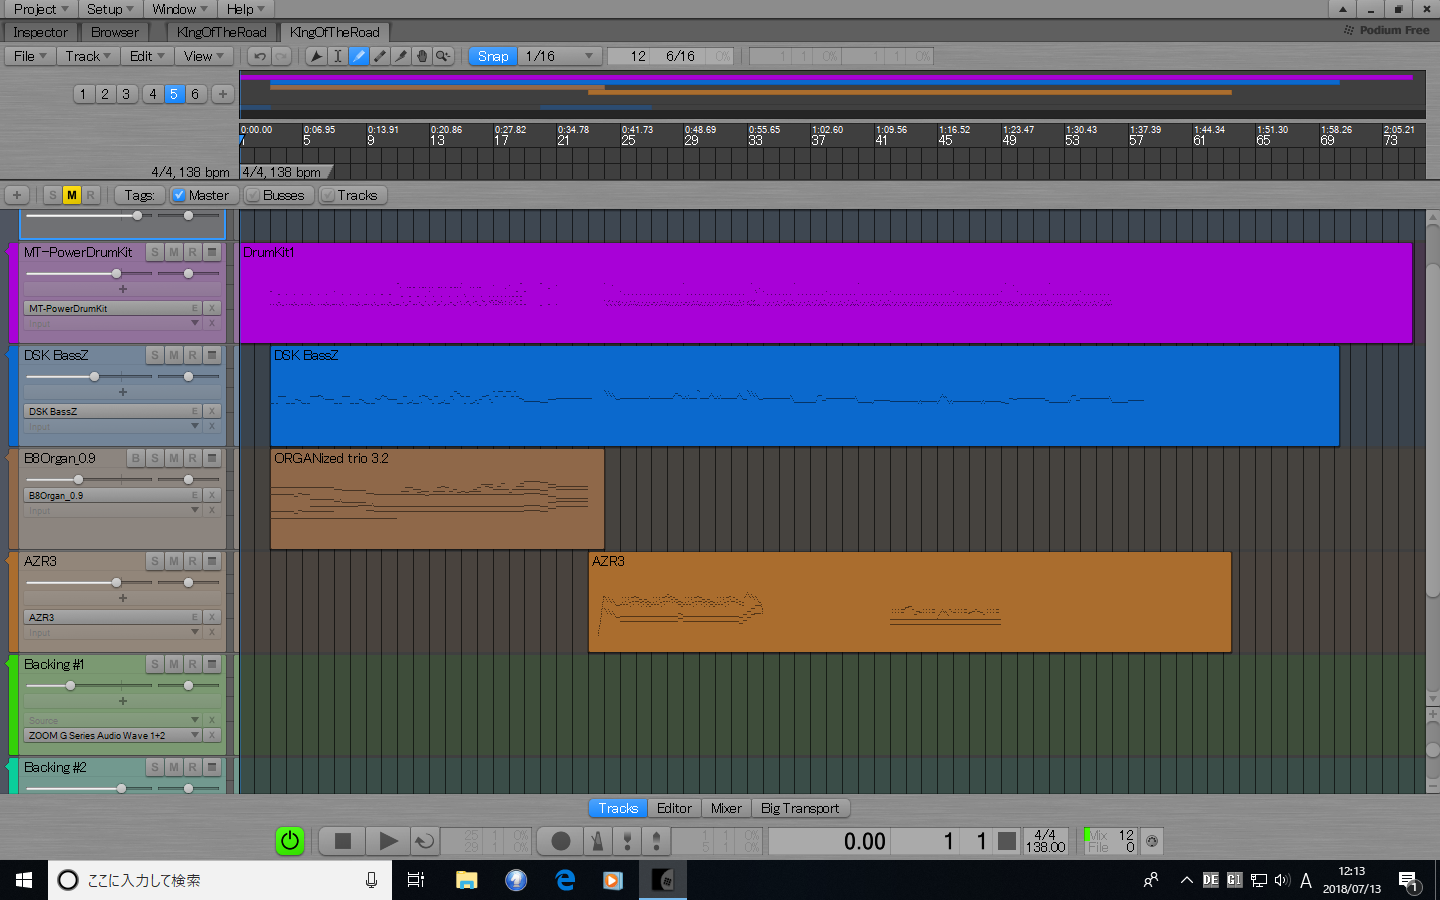This screenshot has height=900, width=1440.
Task: Select the blue pencil draw tool
Action: coord(359,56)
